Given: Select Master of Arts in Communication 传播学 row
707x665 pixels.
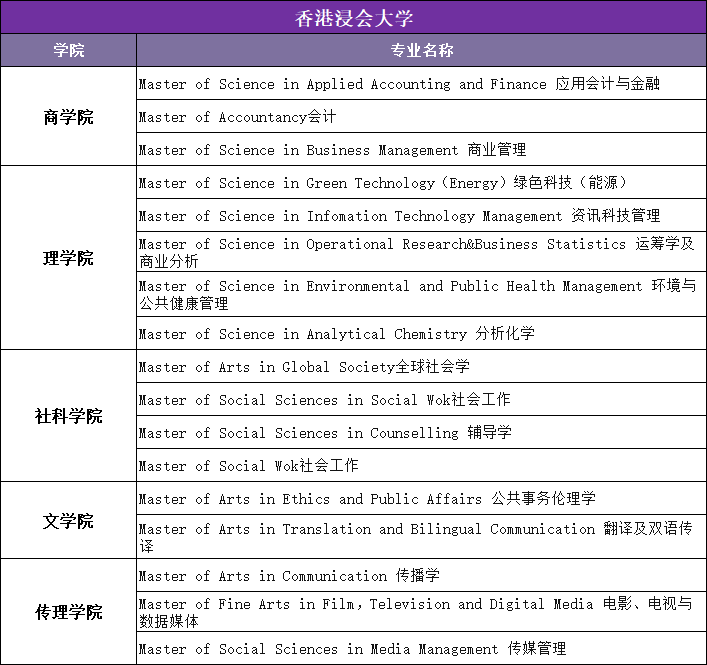Looking at the screenshot, I should (422, 575).
